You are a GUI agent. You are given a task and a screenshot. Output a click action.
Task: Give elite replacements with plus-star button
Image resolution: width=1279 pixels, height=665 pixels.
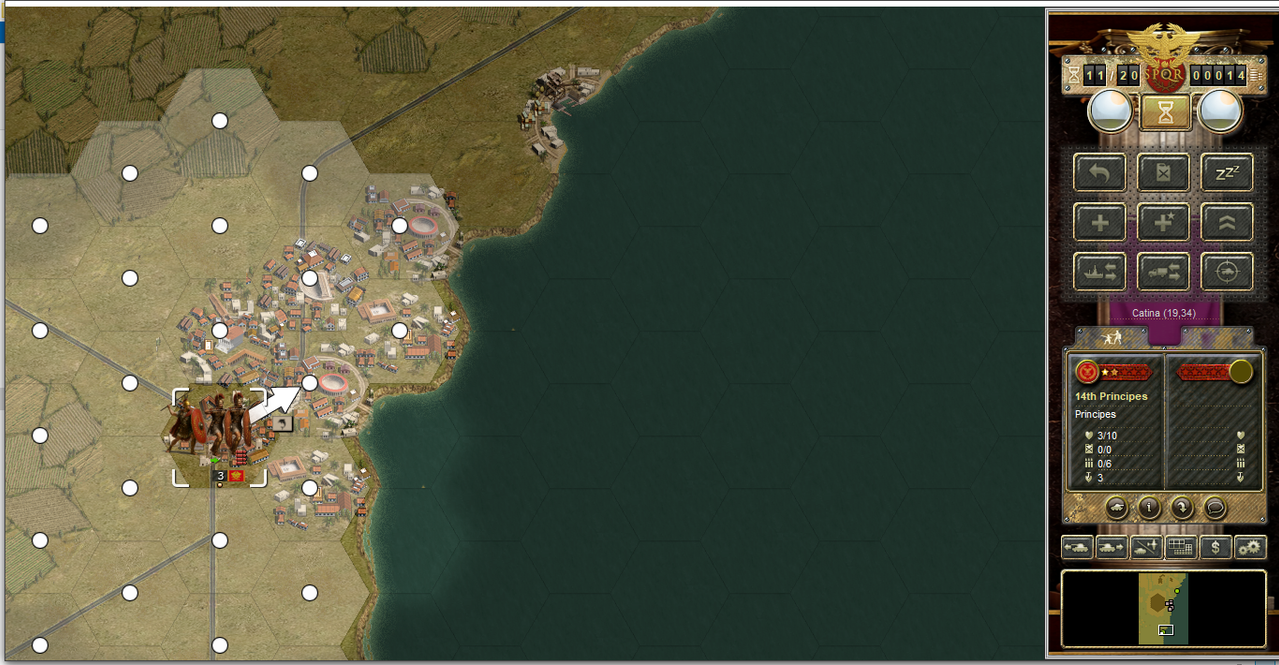point(1163,222)
